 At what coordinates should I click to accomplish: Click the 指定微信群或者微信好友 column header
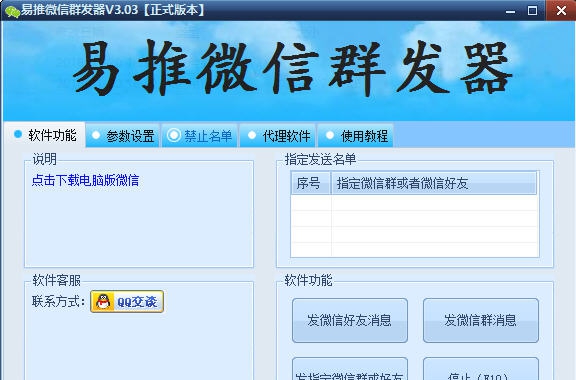[433, 183]
